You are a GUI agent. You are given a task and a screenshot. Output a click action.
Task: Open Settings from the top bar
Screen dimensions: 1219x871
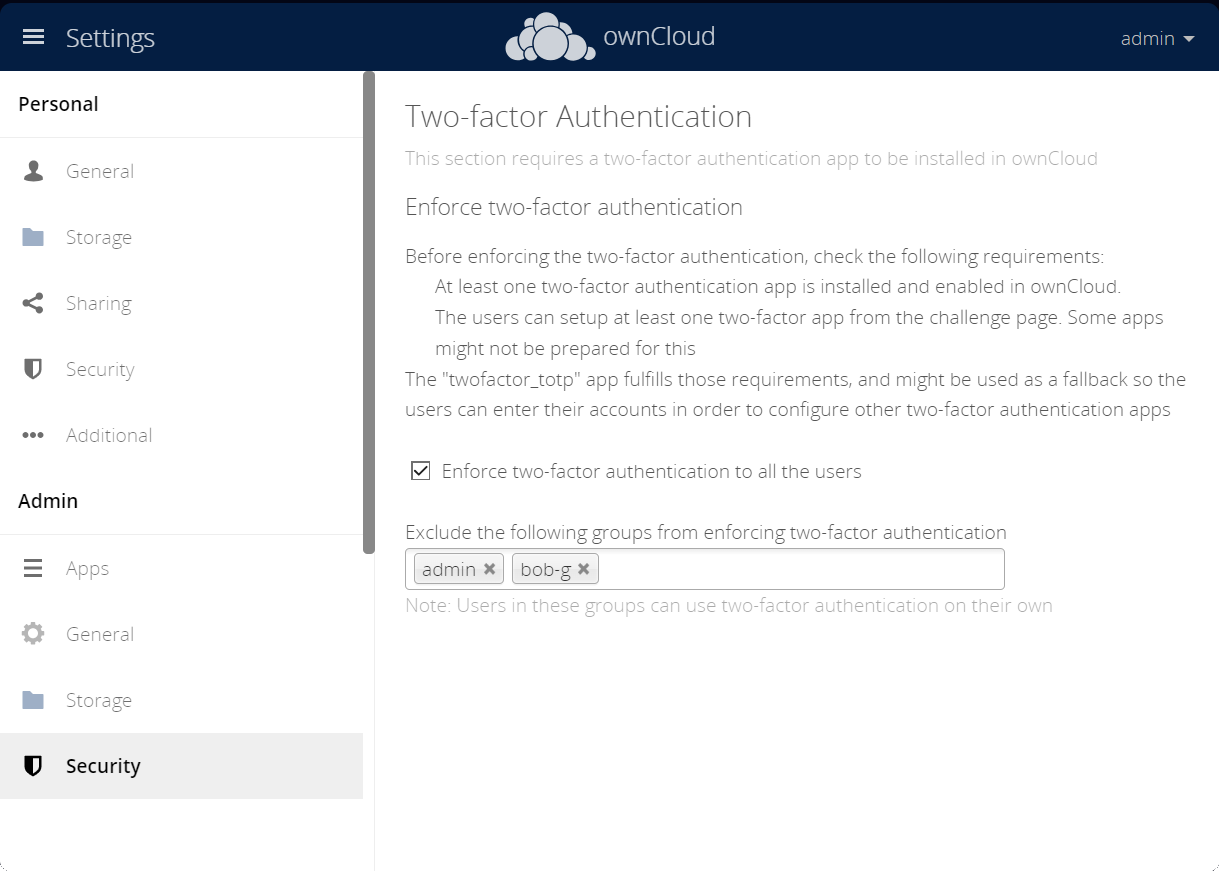tap(110, 37)
